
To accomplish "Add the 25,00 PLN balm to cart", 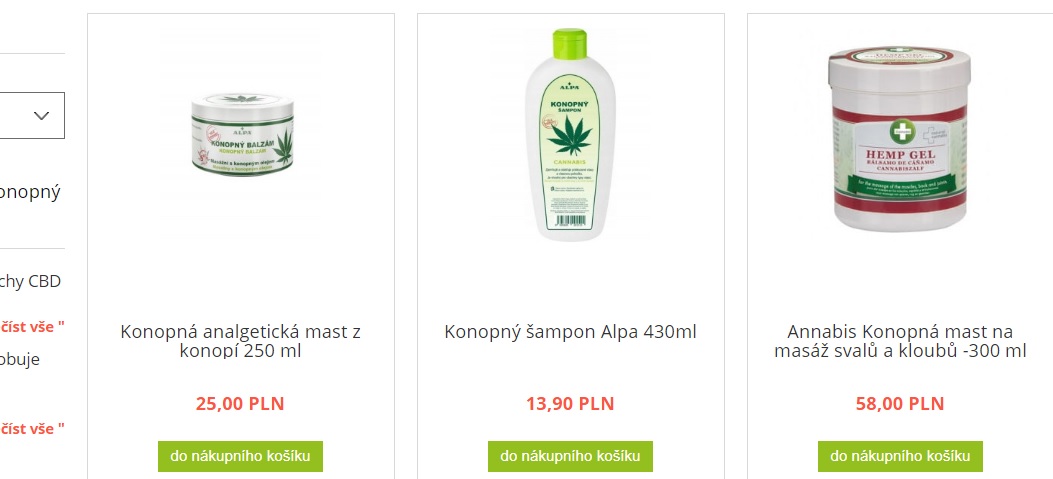I will [x=240, y=456].
